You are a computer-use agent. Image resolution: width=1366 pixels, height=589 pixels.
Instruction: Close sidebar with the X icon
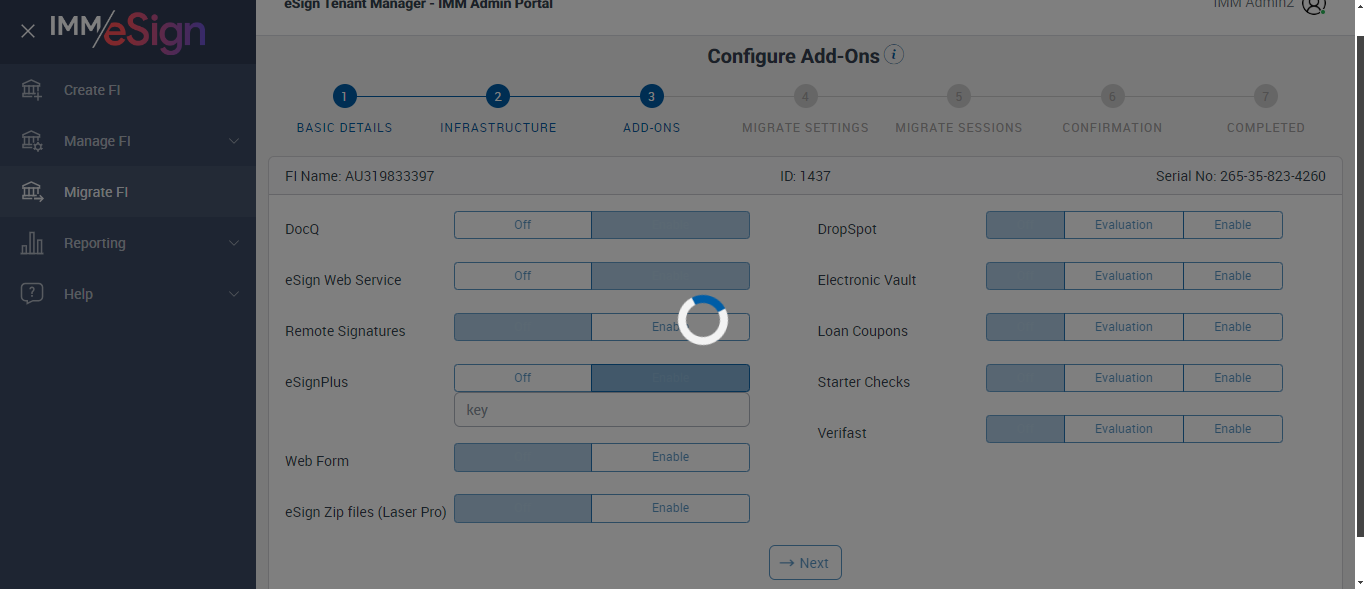28,31
